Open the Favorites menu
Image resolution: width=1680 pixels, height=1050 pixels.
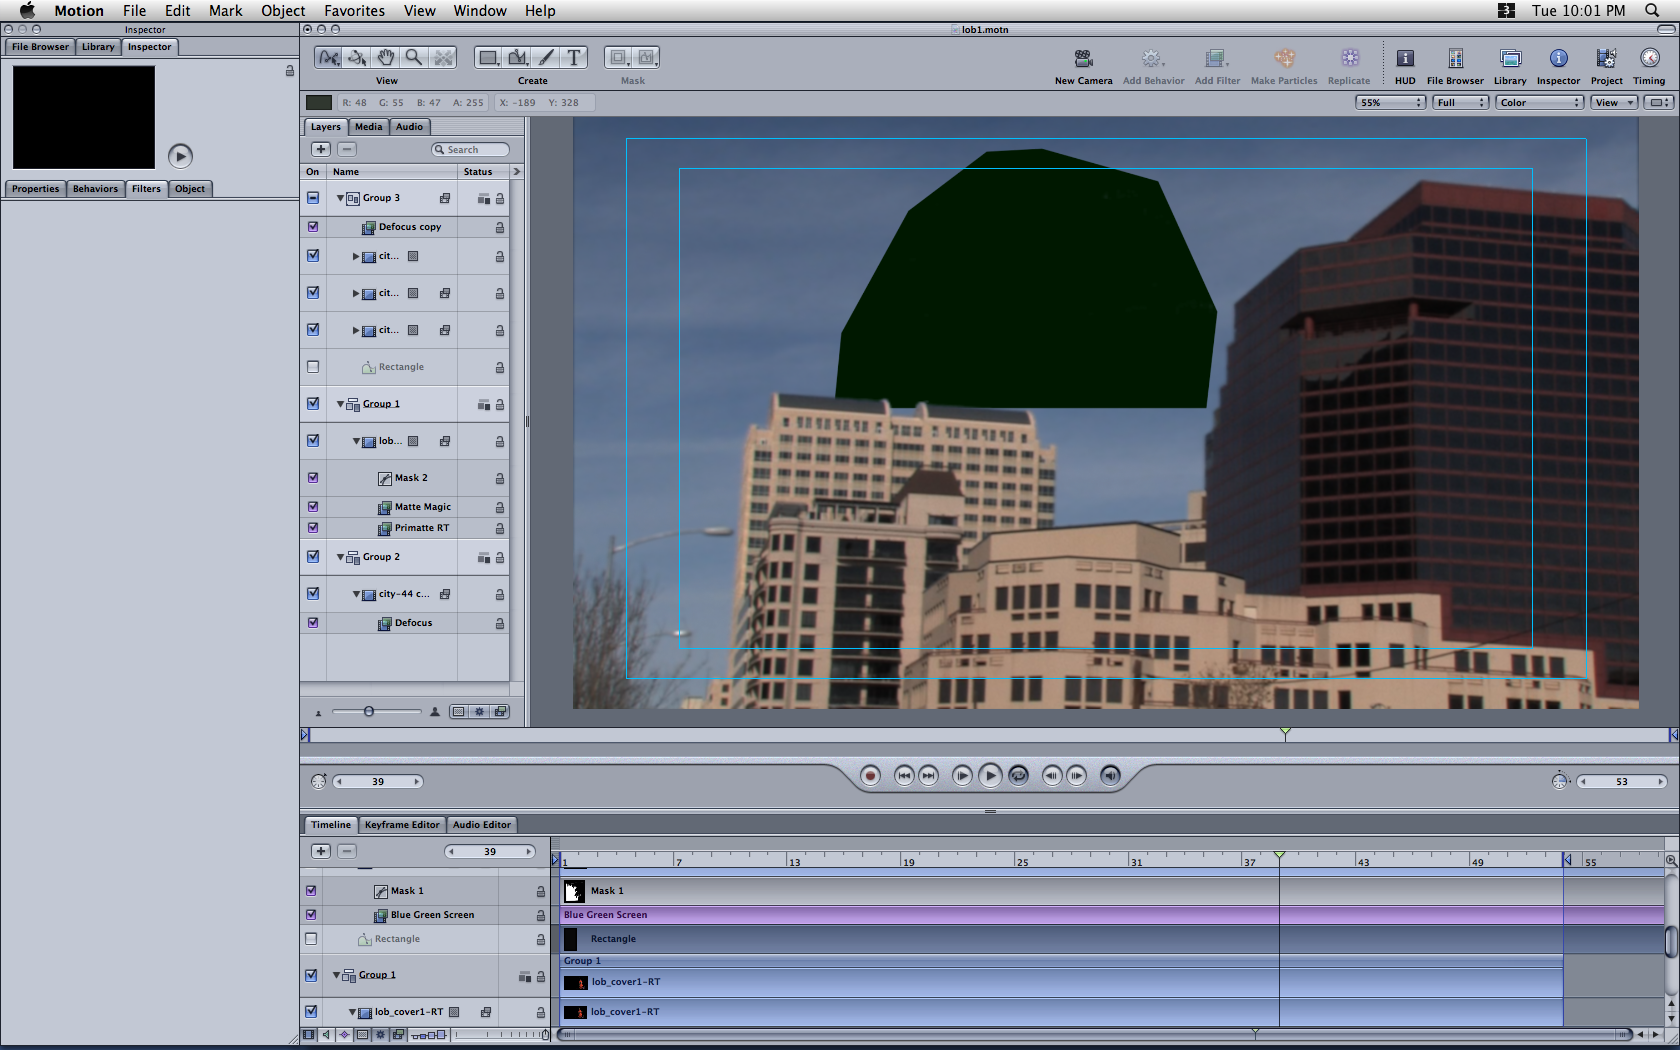[x=354, y=11]
